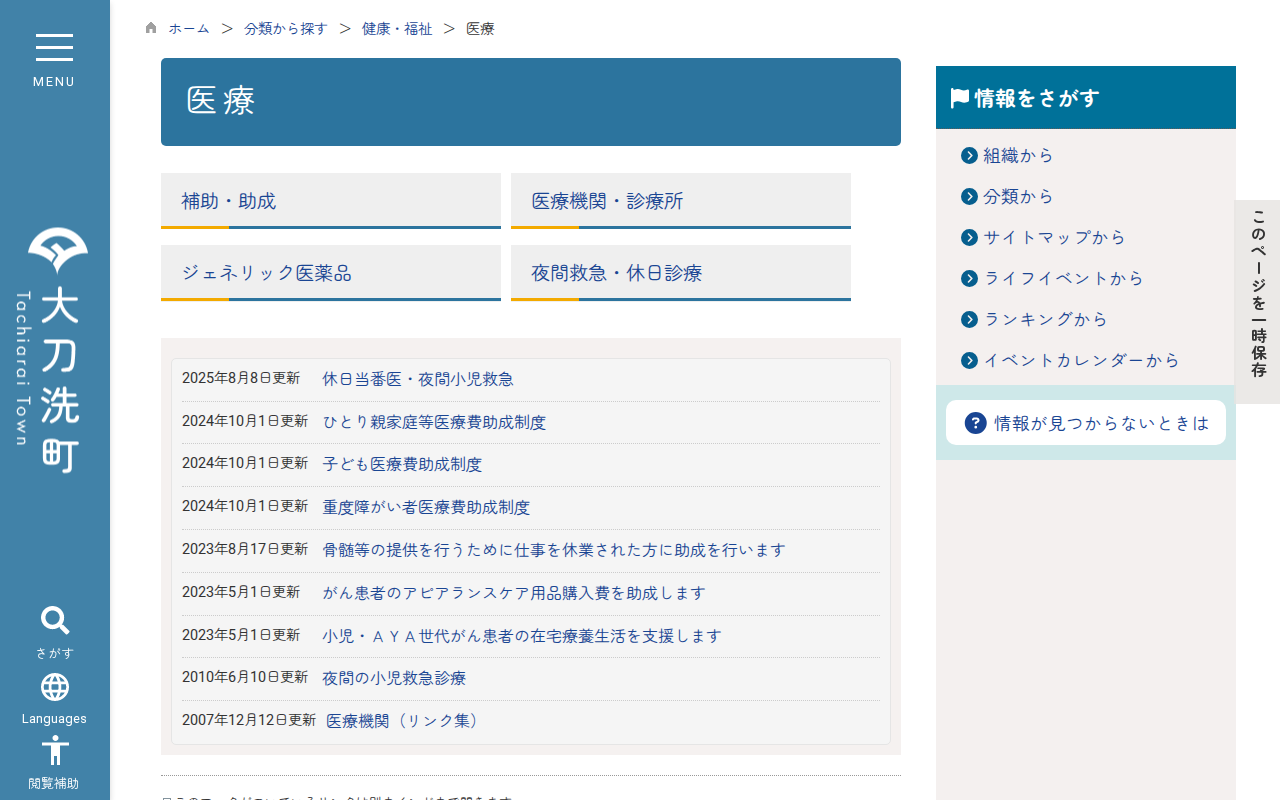1280x800 pixels.
Task: Go to ホーム in breadcrumb
Action: point(189,29)
